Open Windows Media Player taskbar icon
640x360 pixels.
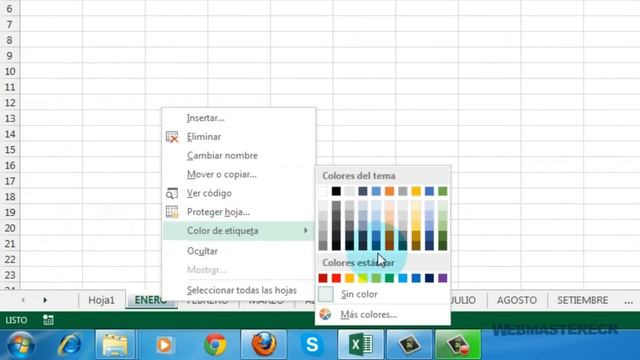pos(164,345)
